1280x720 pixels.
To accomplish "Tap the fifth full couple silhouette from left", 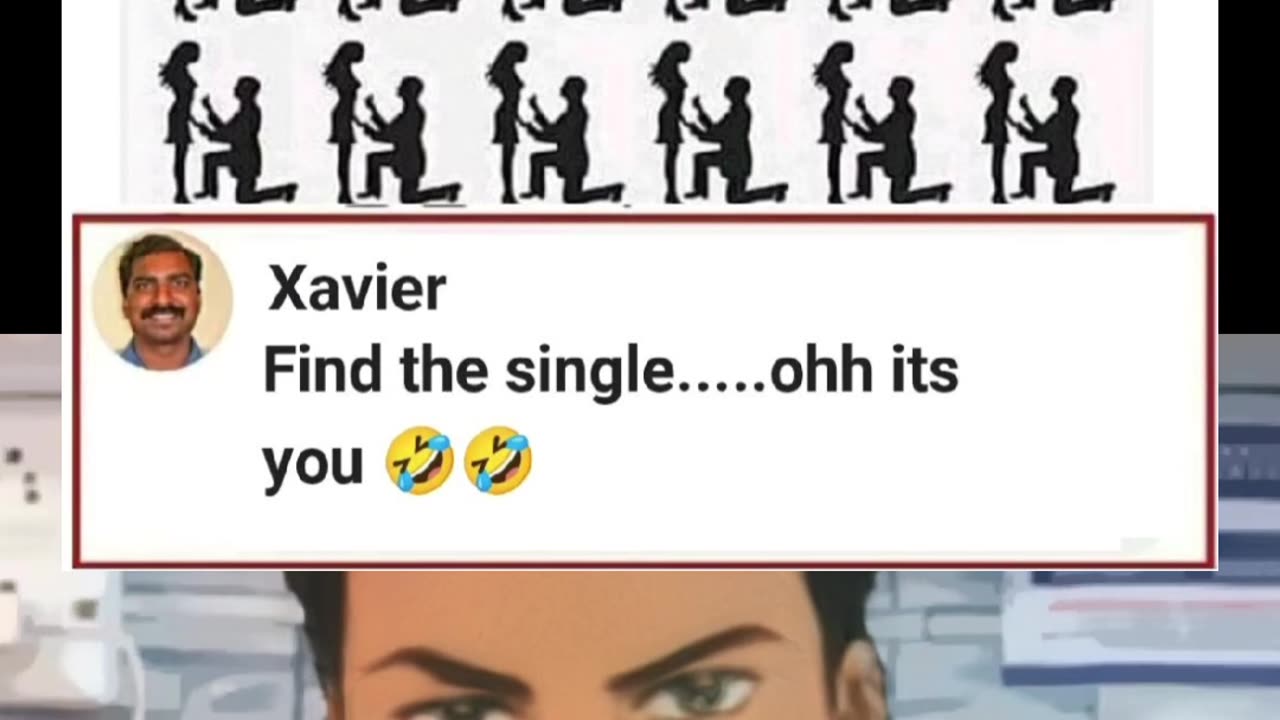I will [x=882, y=123].
